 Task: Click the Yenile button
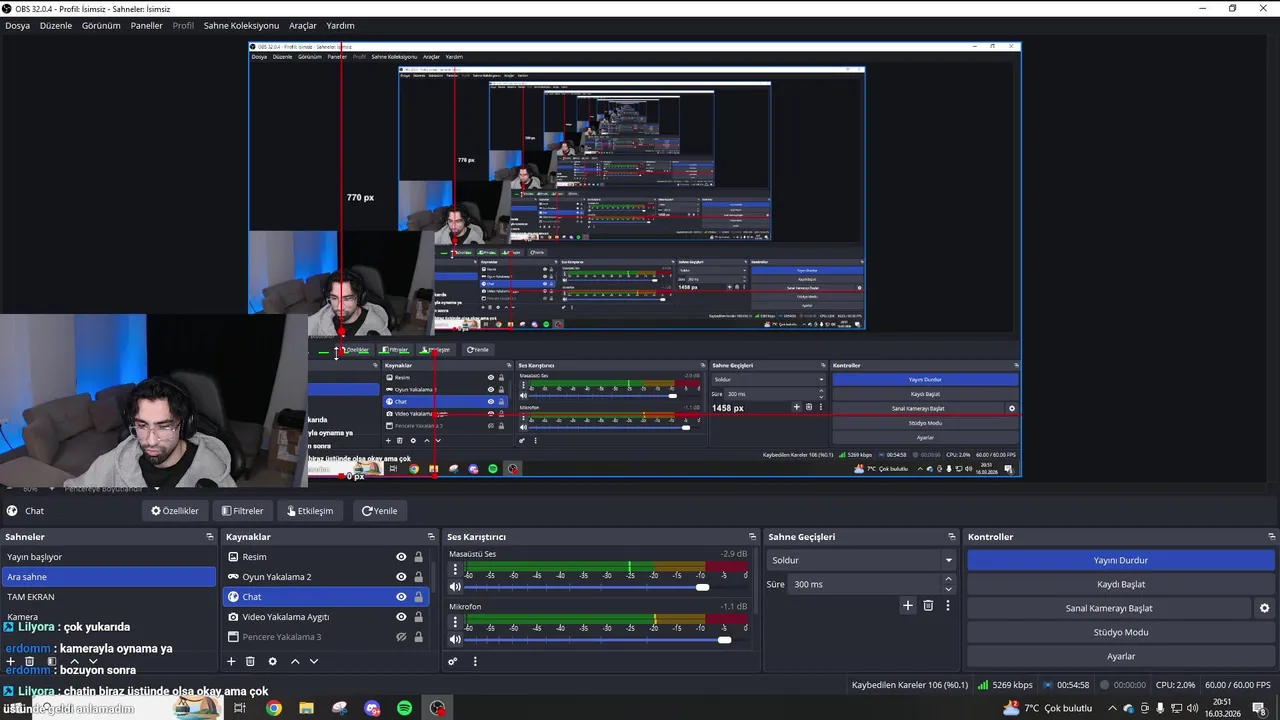click(379, 511)
